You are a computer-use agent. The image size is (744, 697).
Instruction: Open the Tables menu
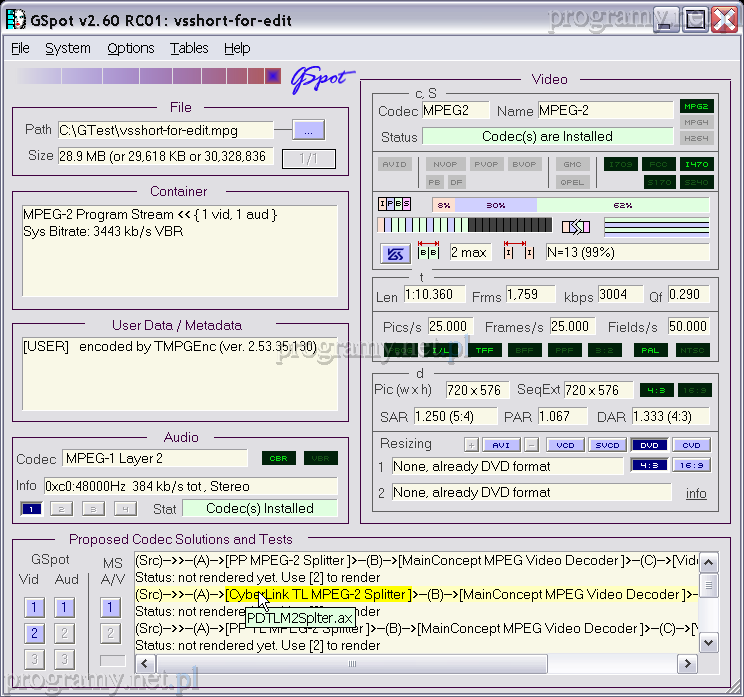click(189, 48)
